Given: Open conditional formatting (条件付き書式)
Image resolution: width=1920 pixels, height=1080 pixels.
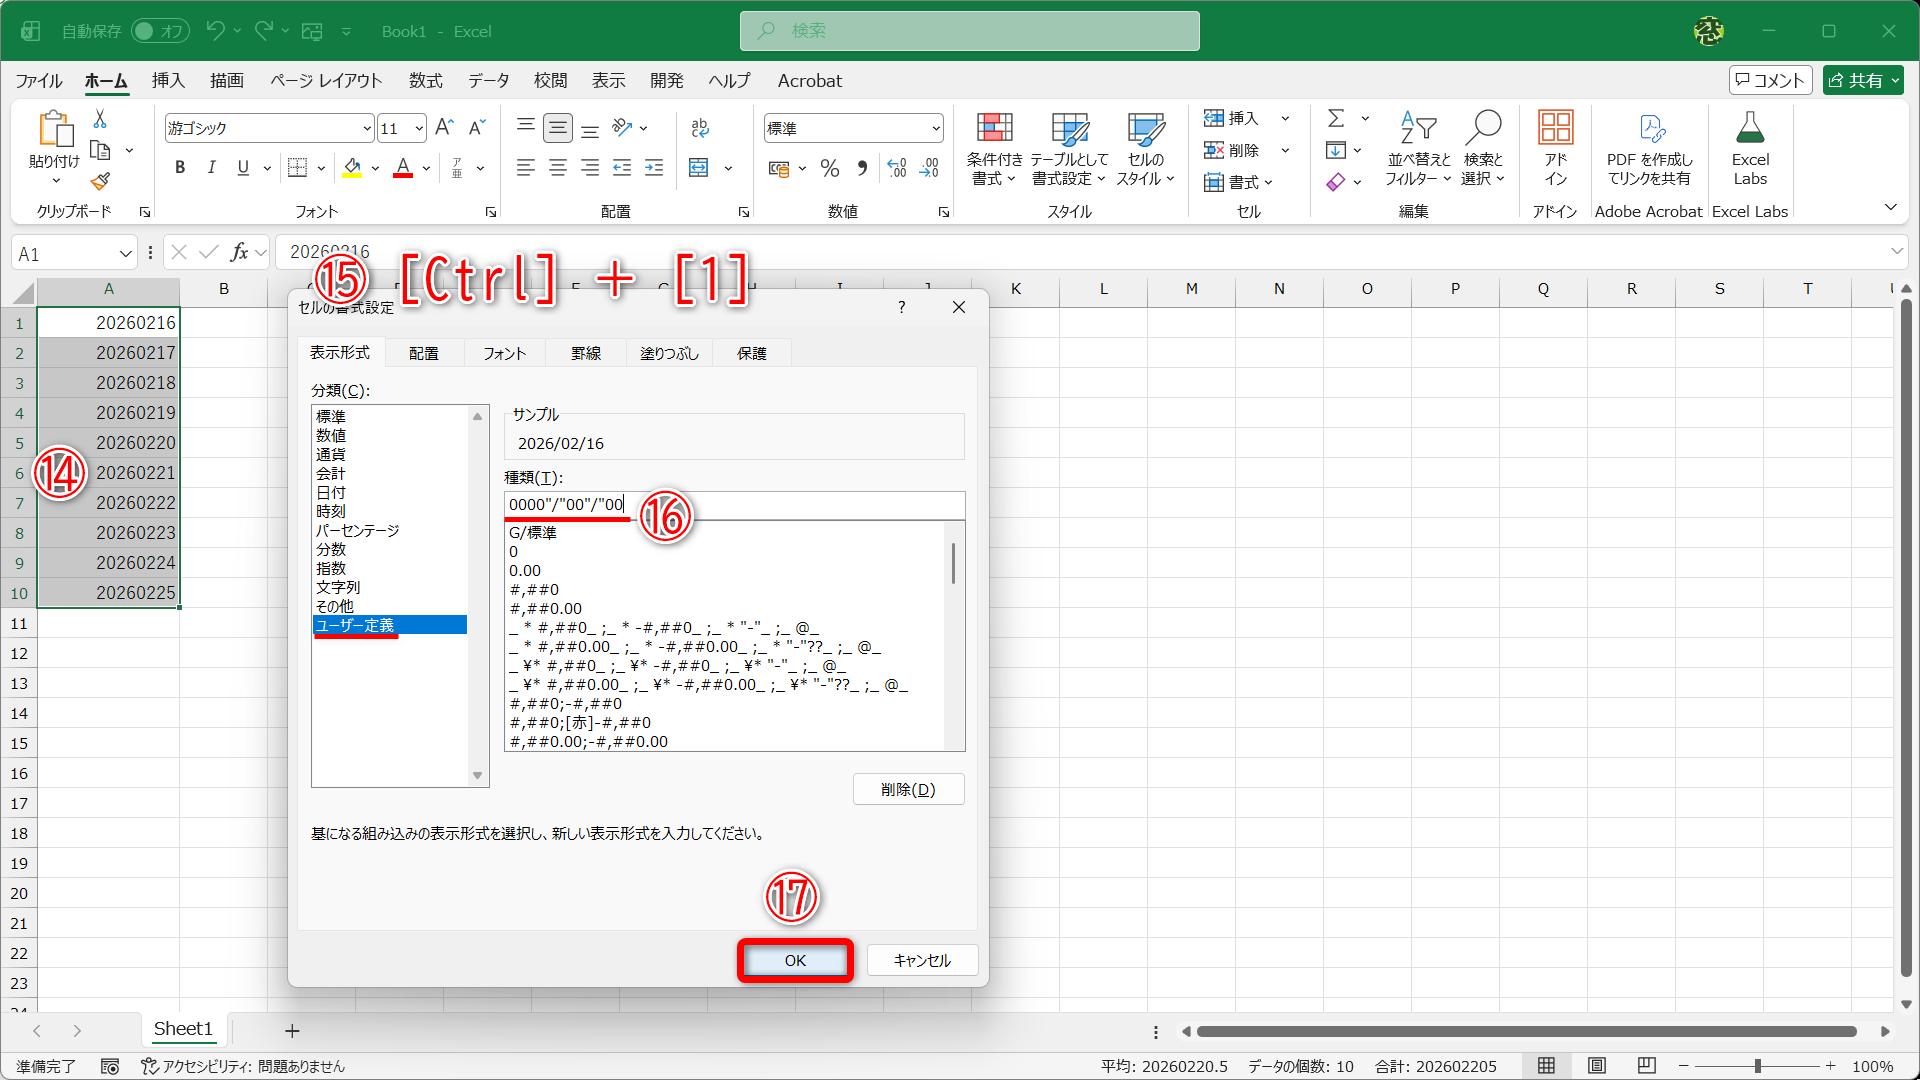Looking at the screenshot, I should 993,148.
